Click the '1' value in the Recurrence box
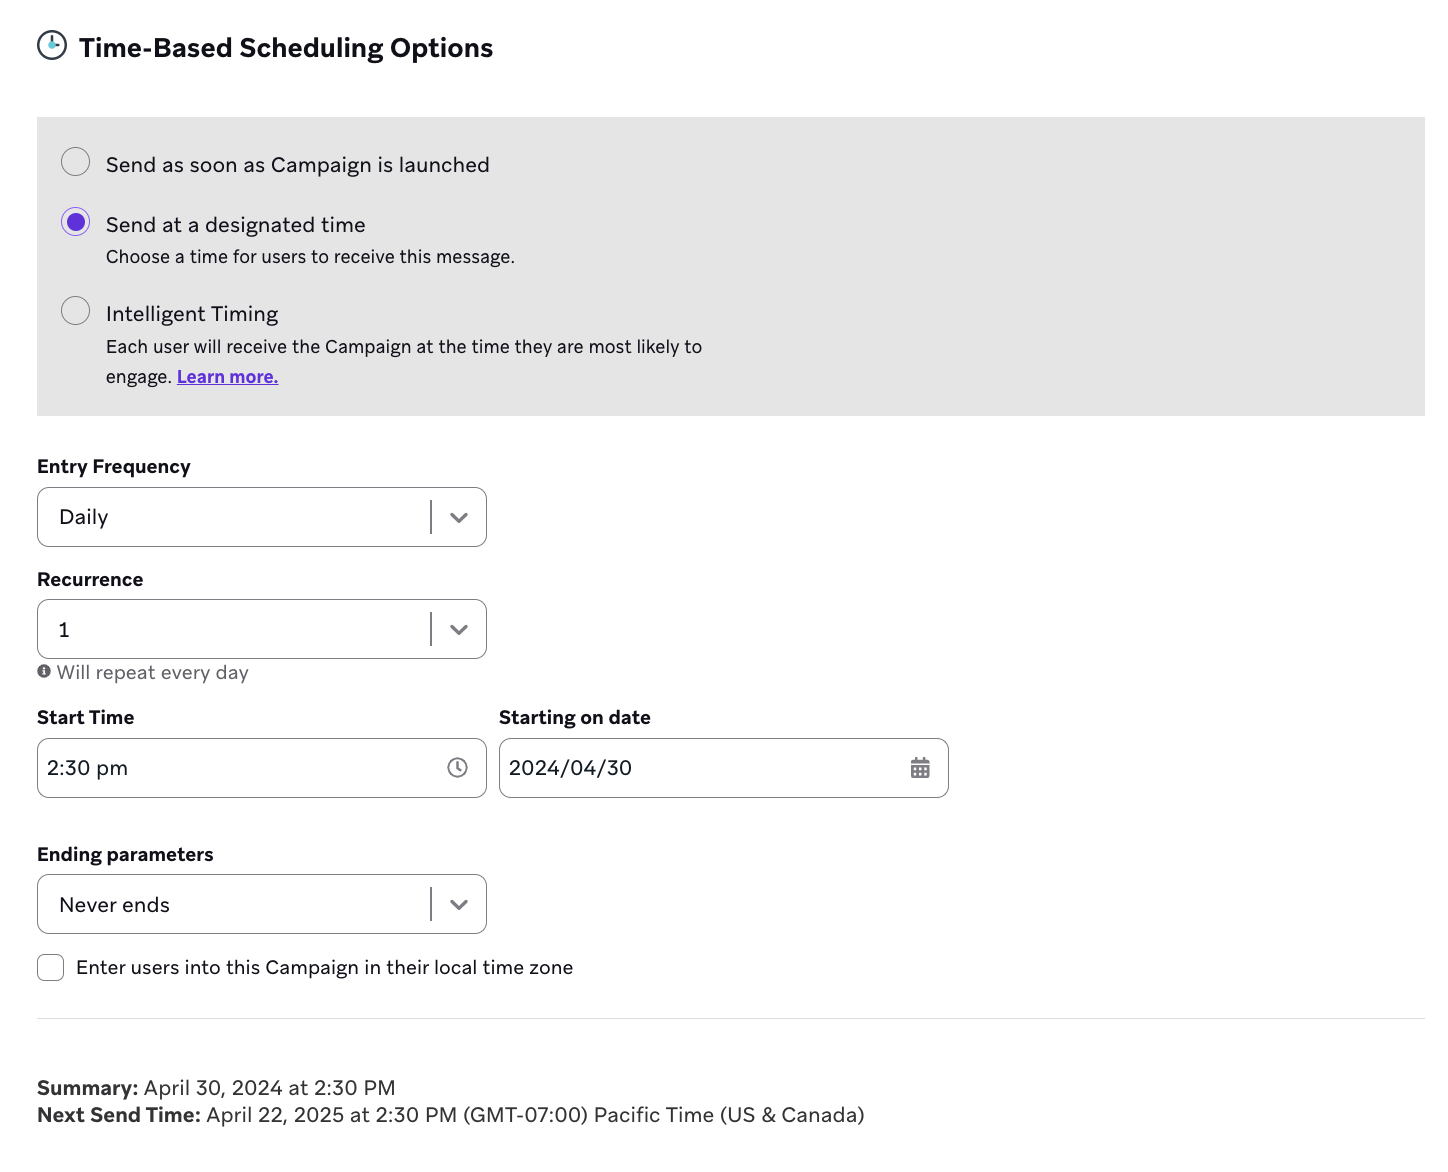 pos(65,630)
